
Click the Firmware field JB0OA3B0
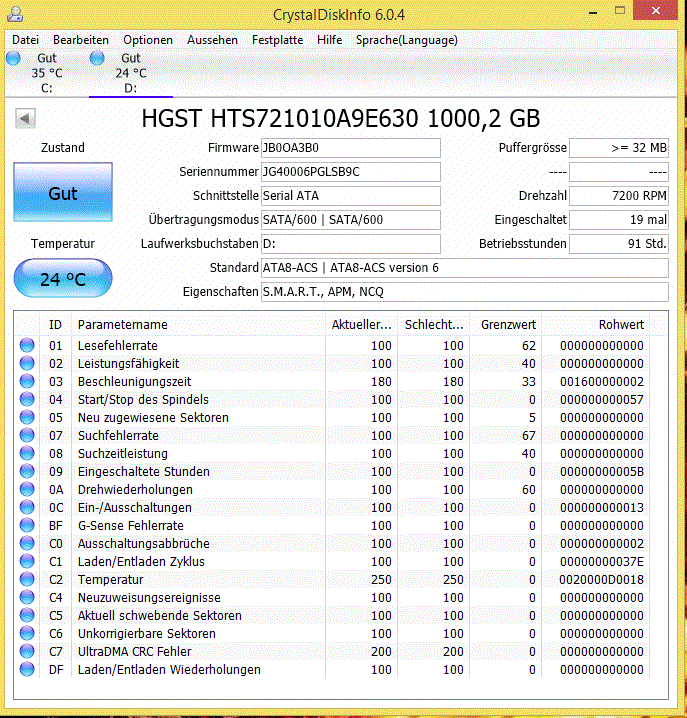[351, 148]
